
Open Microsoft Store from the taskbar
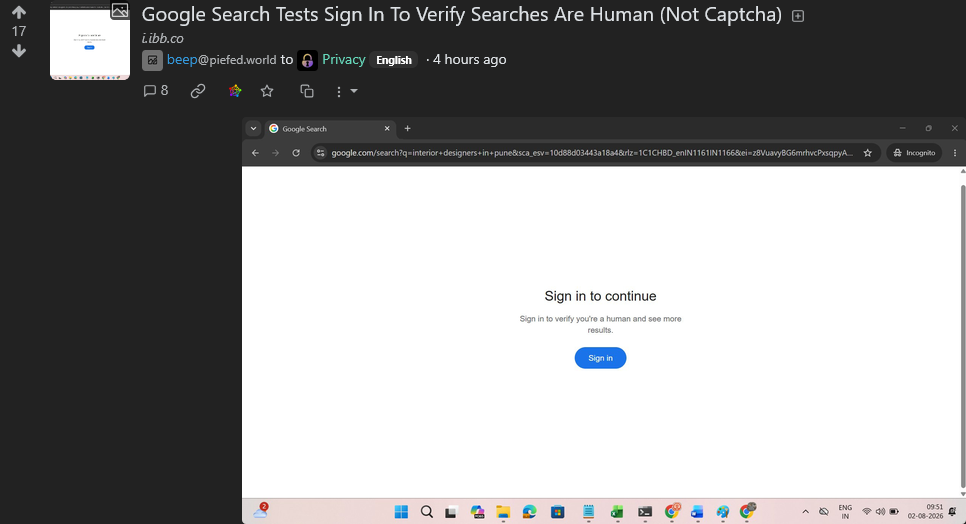pyautogui.click(x=558, y=512)
